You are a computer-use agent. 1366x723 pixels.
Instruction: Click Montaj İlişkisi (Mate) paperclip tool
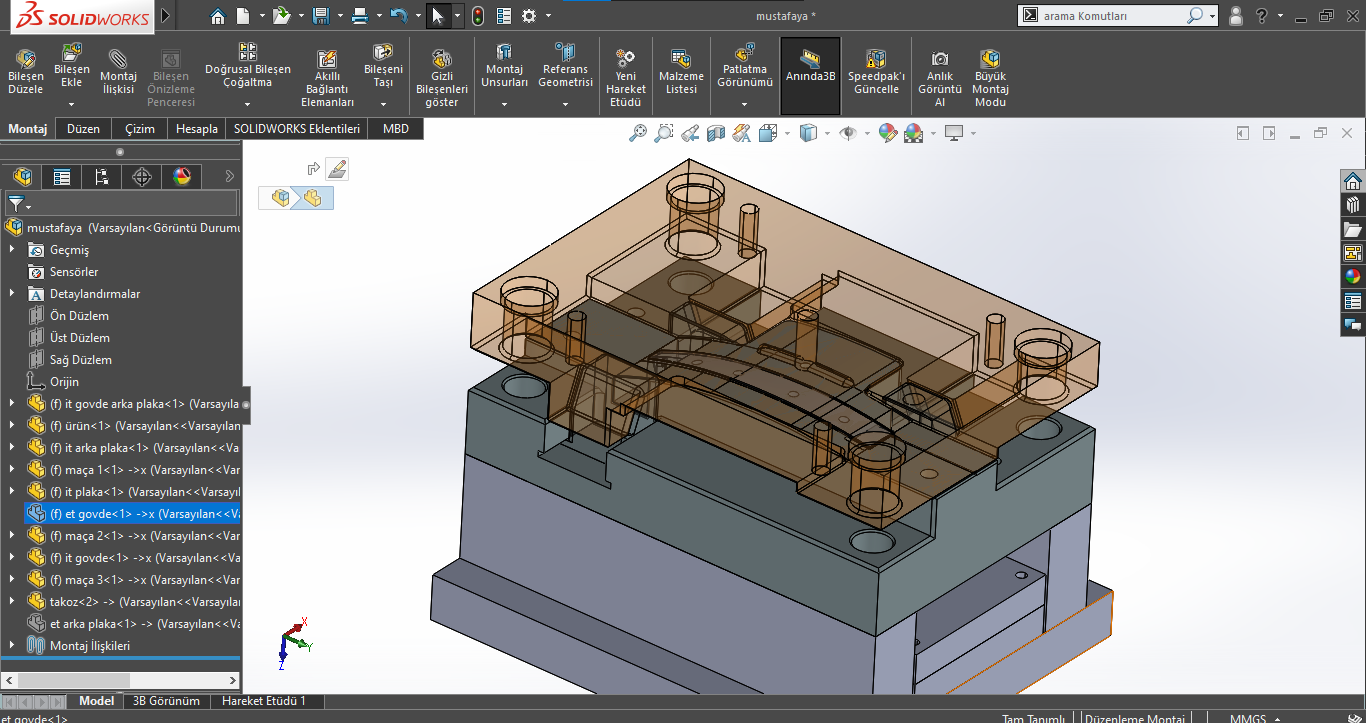[x=119, y=72]
